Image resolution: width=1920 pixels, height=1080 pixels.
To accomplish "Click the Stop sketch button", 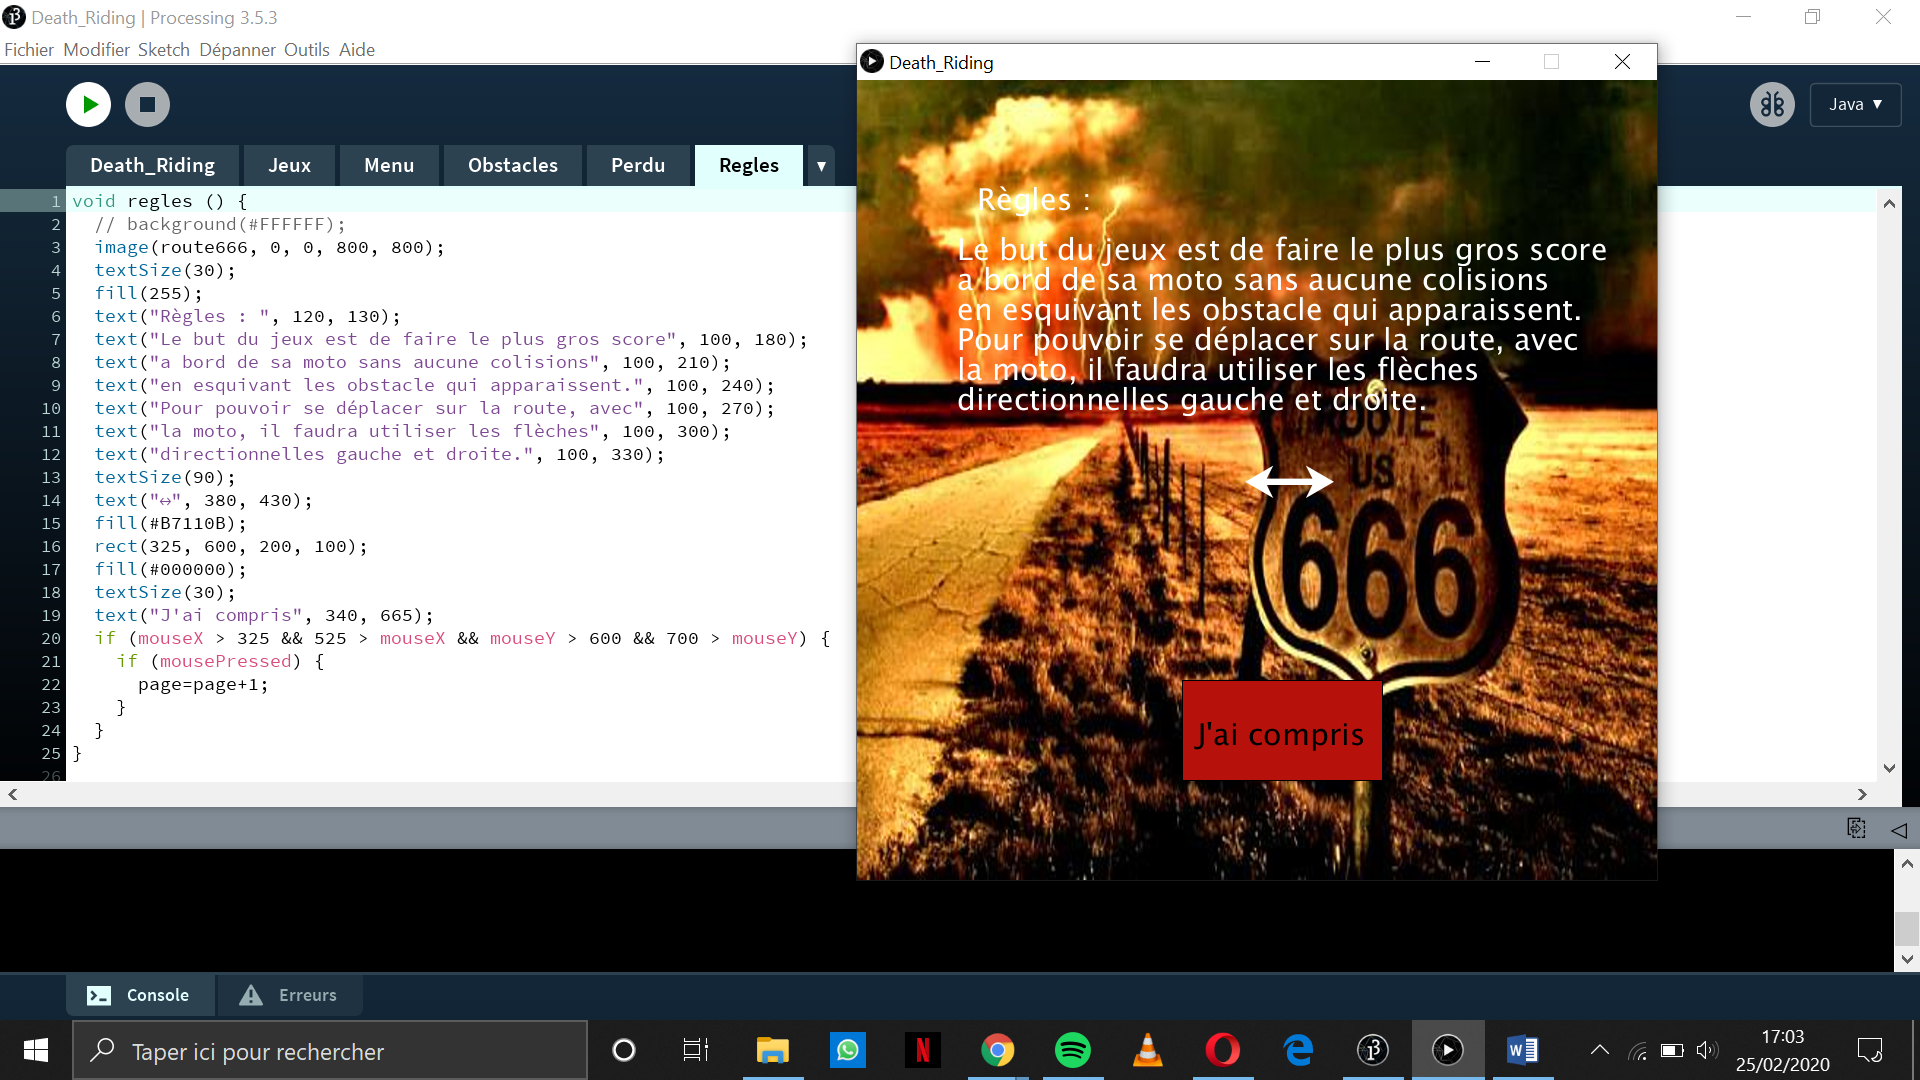I will (147, 104).
